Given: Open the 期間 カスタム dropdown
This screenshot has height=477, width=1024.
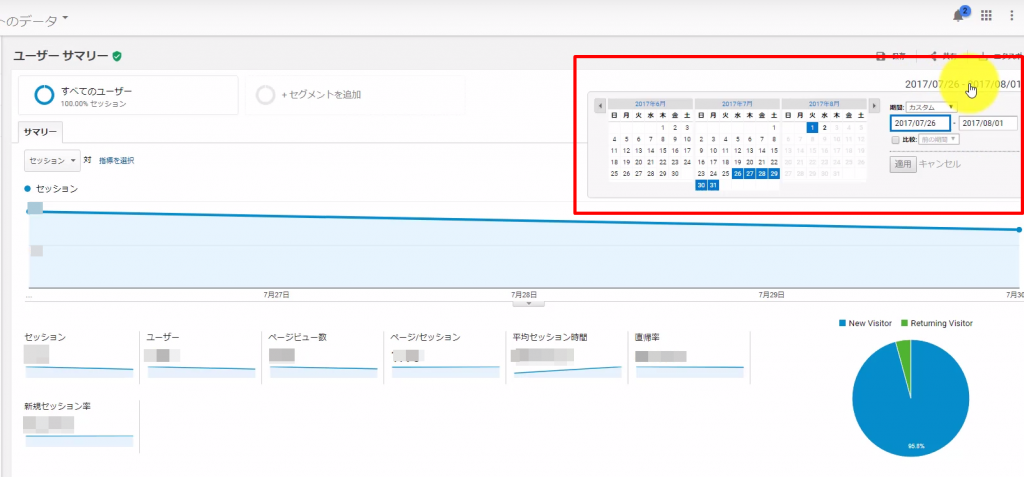Looking at the screenshot, I should 931,107.
